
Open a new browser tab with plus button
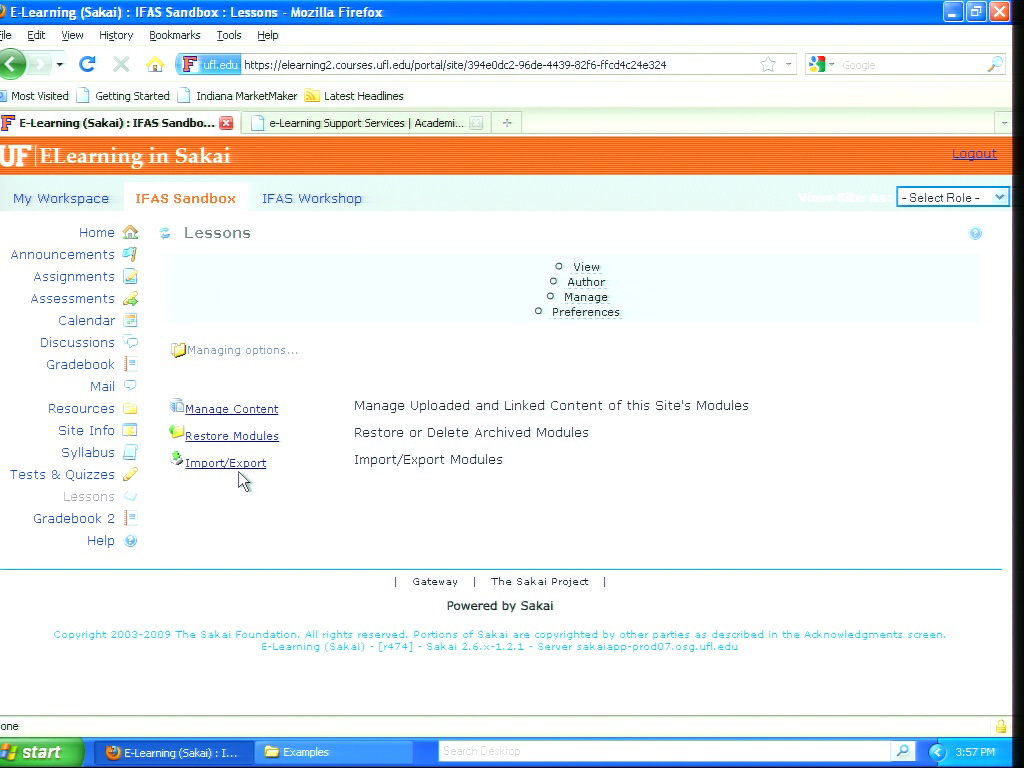coord(507,123)
